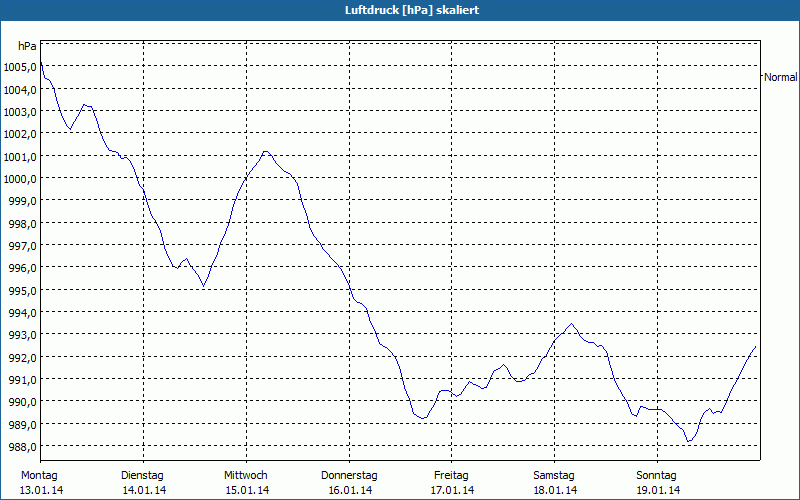Click the date 14.01.14

point(144,491)
